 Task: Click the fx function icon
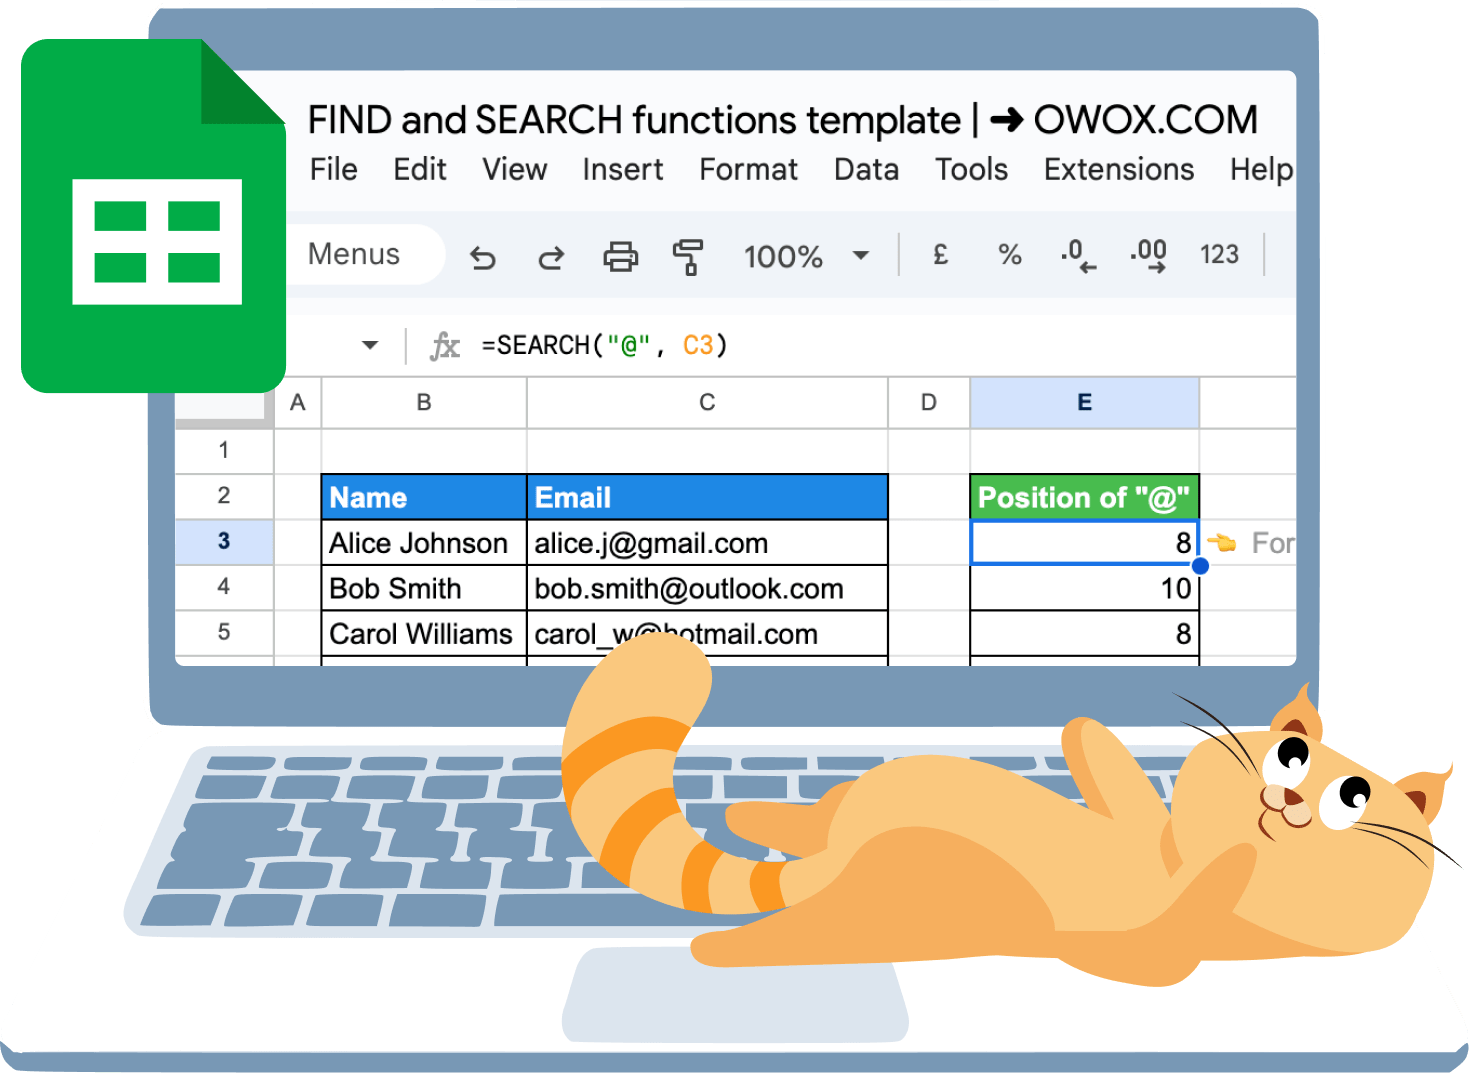point(445,346)
